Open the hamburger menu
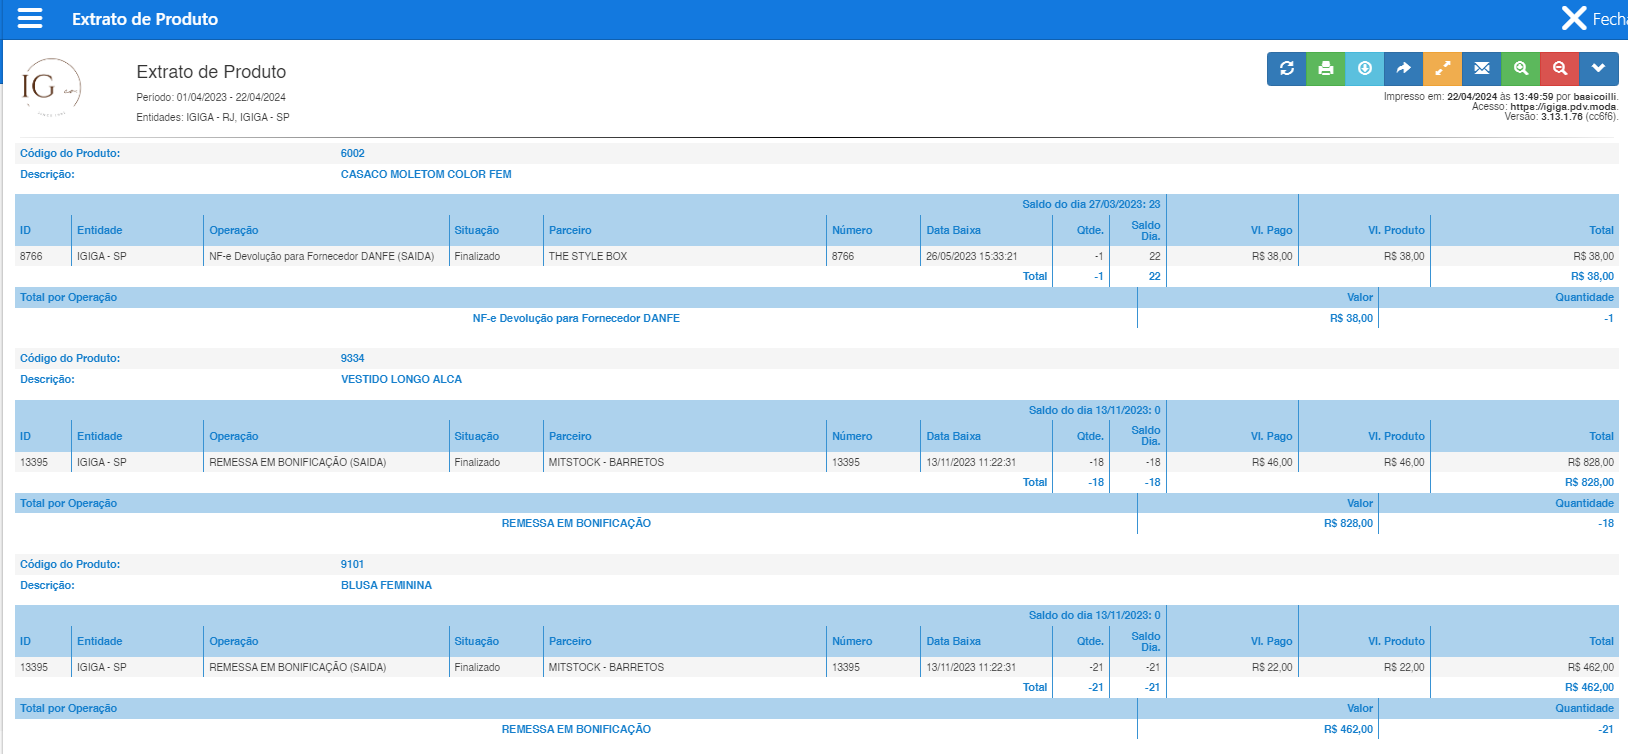This screenshot has width=1628, height=754. 30,19
